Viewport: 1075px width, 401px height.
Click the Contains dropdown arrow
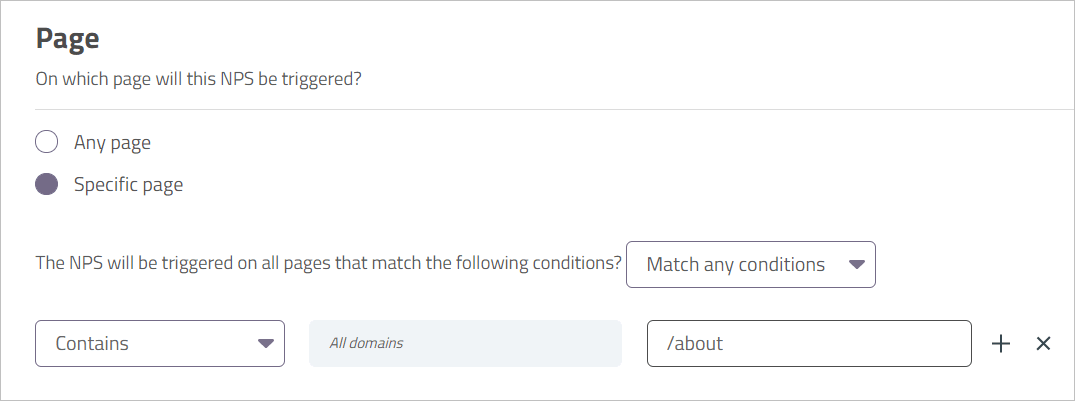[265, 344]
